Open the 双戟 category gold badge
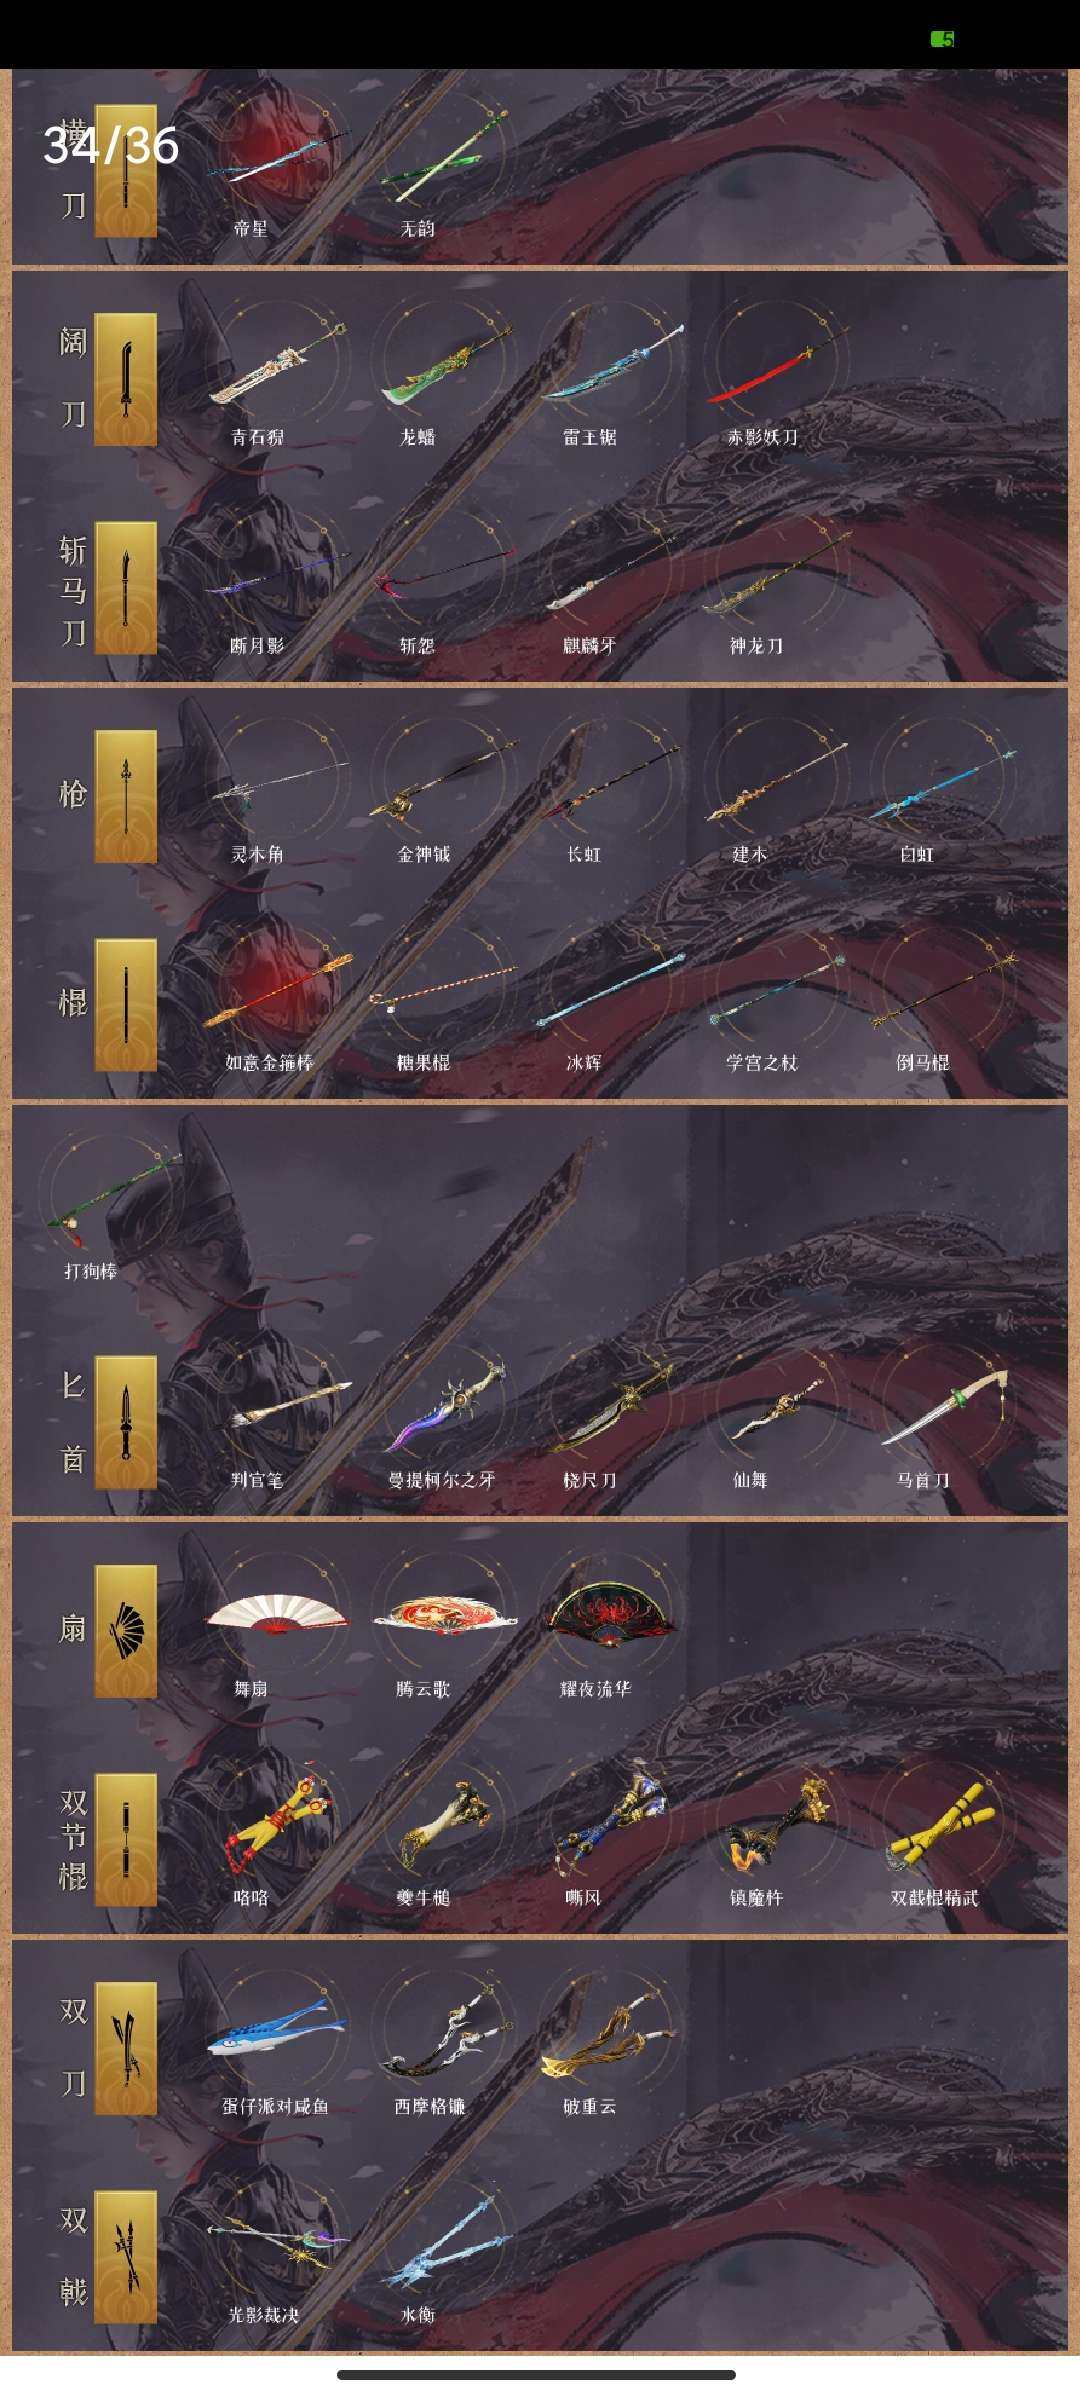1080x2400 pixels. coord(126,2257)
